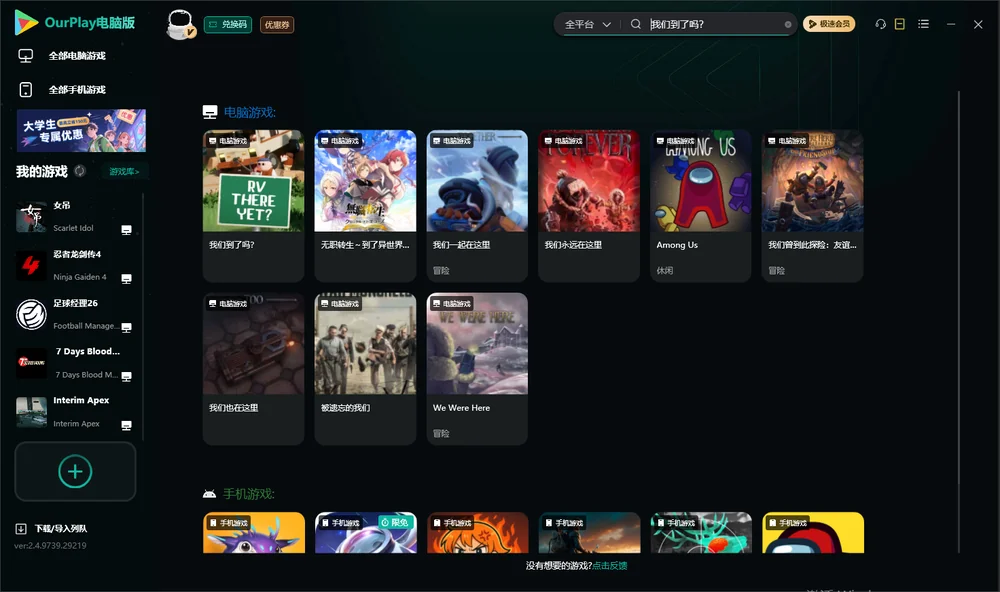Focus the search input field
This screenshot has width=1000, height=592.
click(714, 24)
